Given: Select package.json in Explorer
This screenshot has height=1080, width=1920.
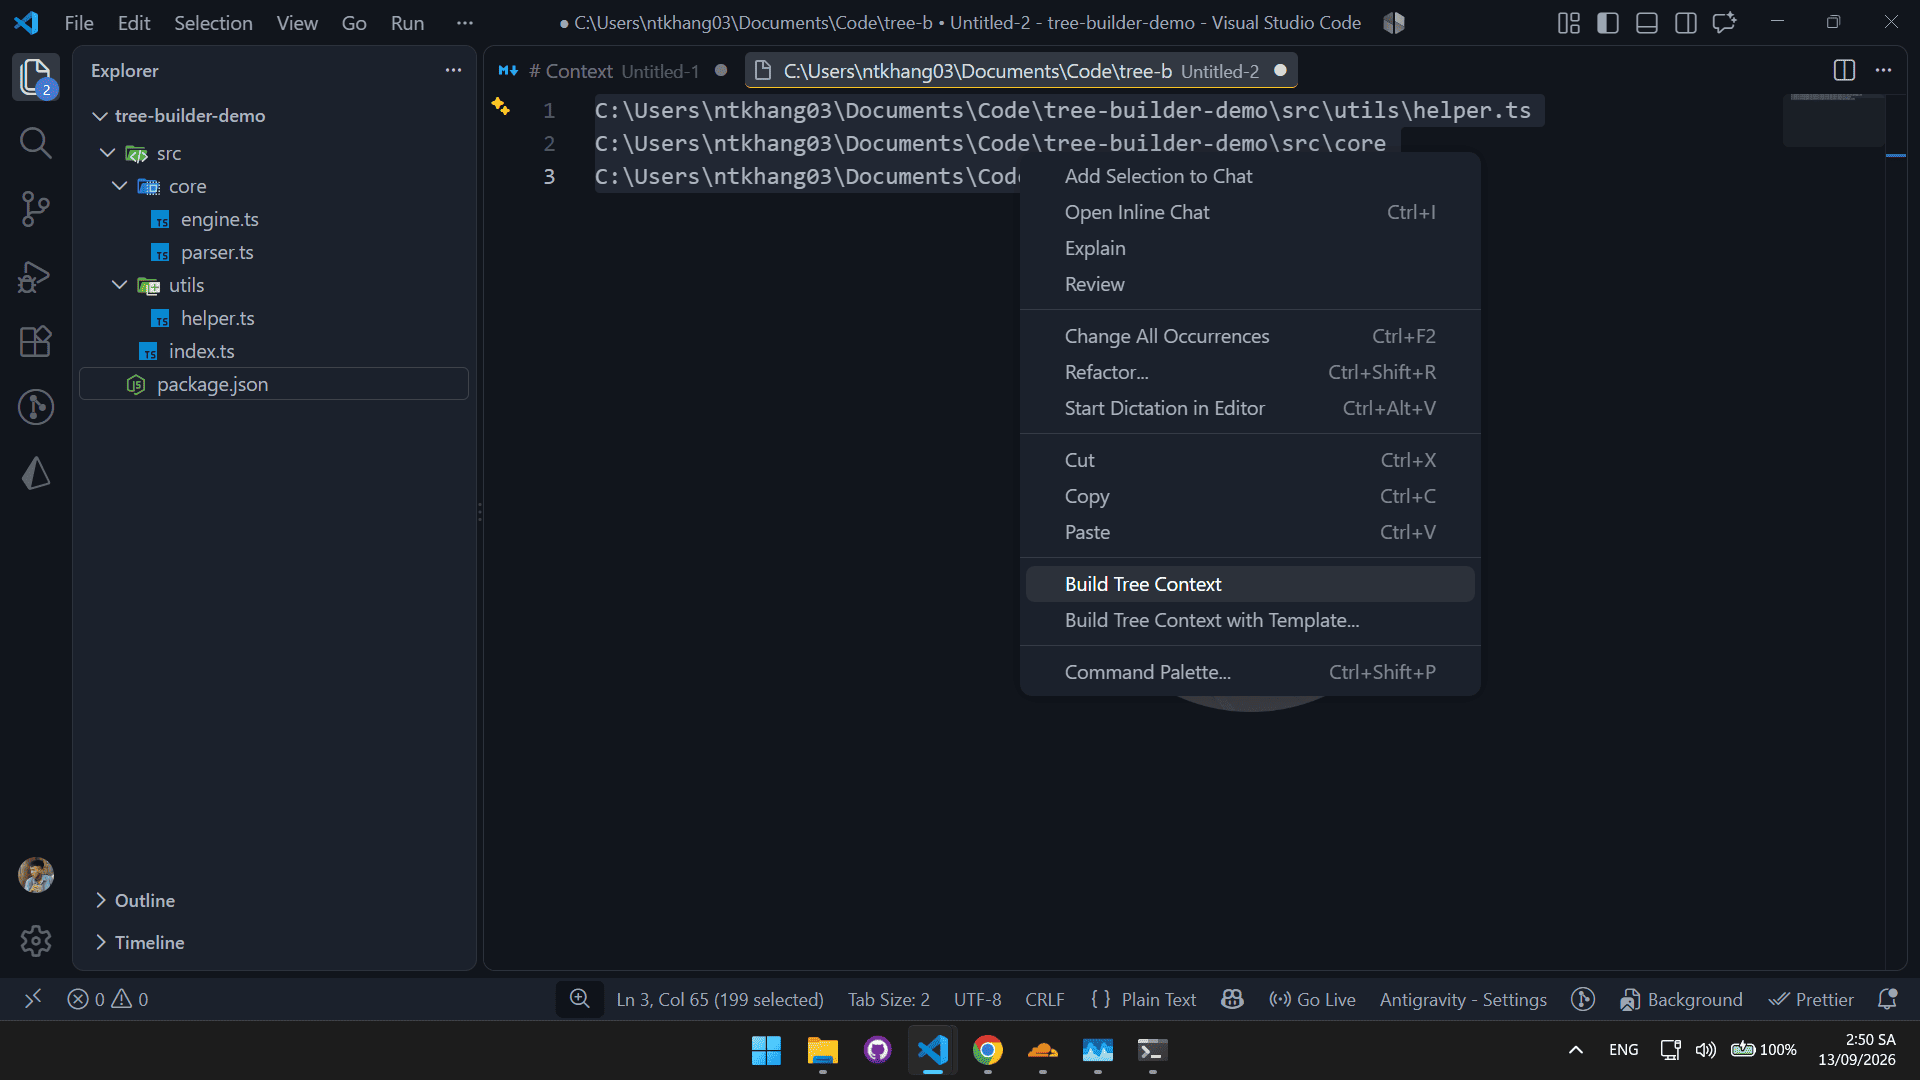Looking at the screenshot, I should 274,384.
